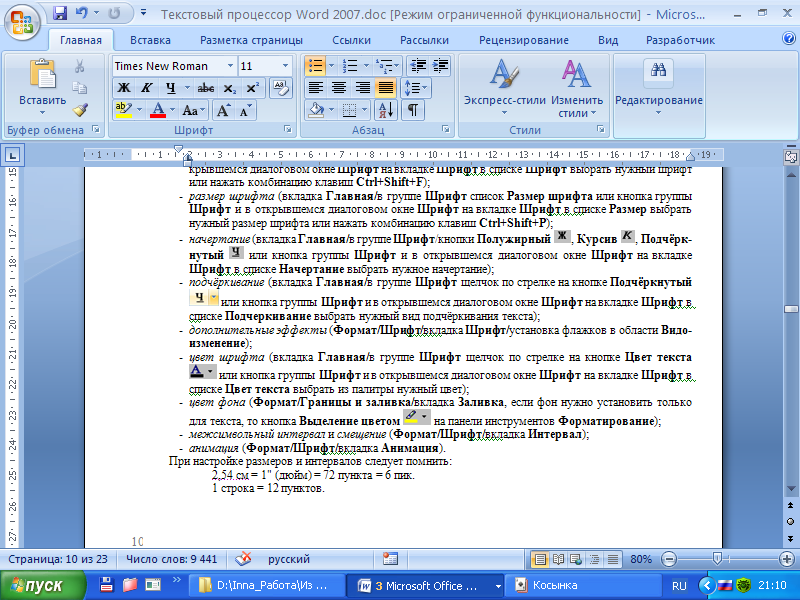Image resolution: width=800 pixels, height=600 pixels.
Task: Open font name Times New Roman dropdown
Action: [231, 66]
